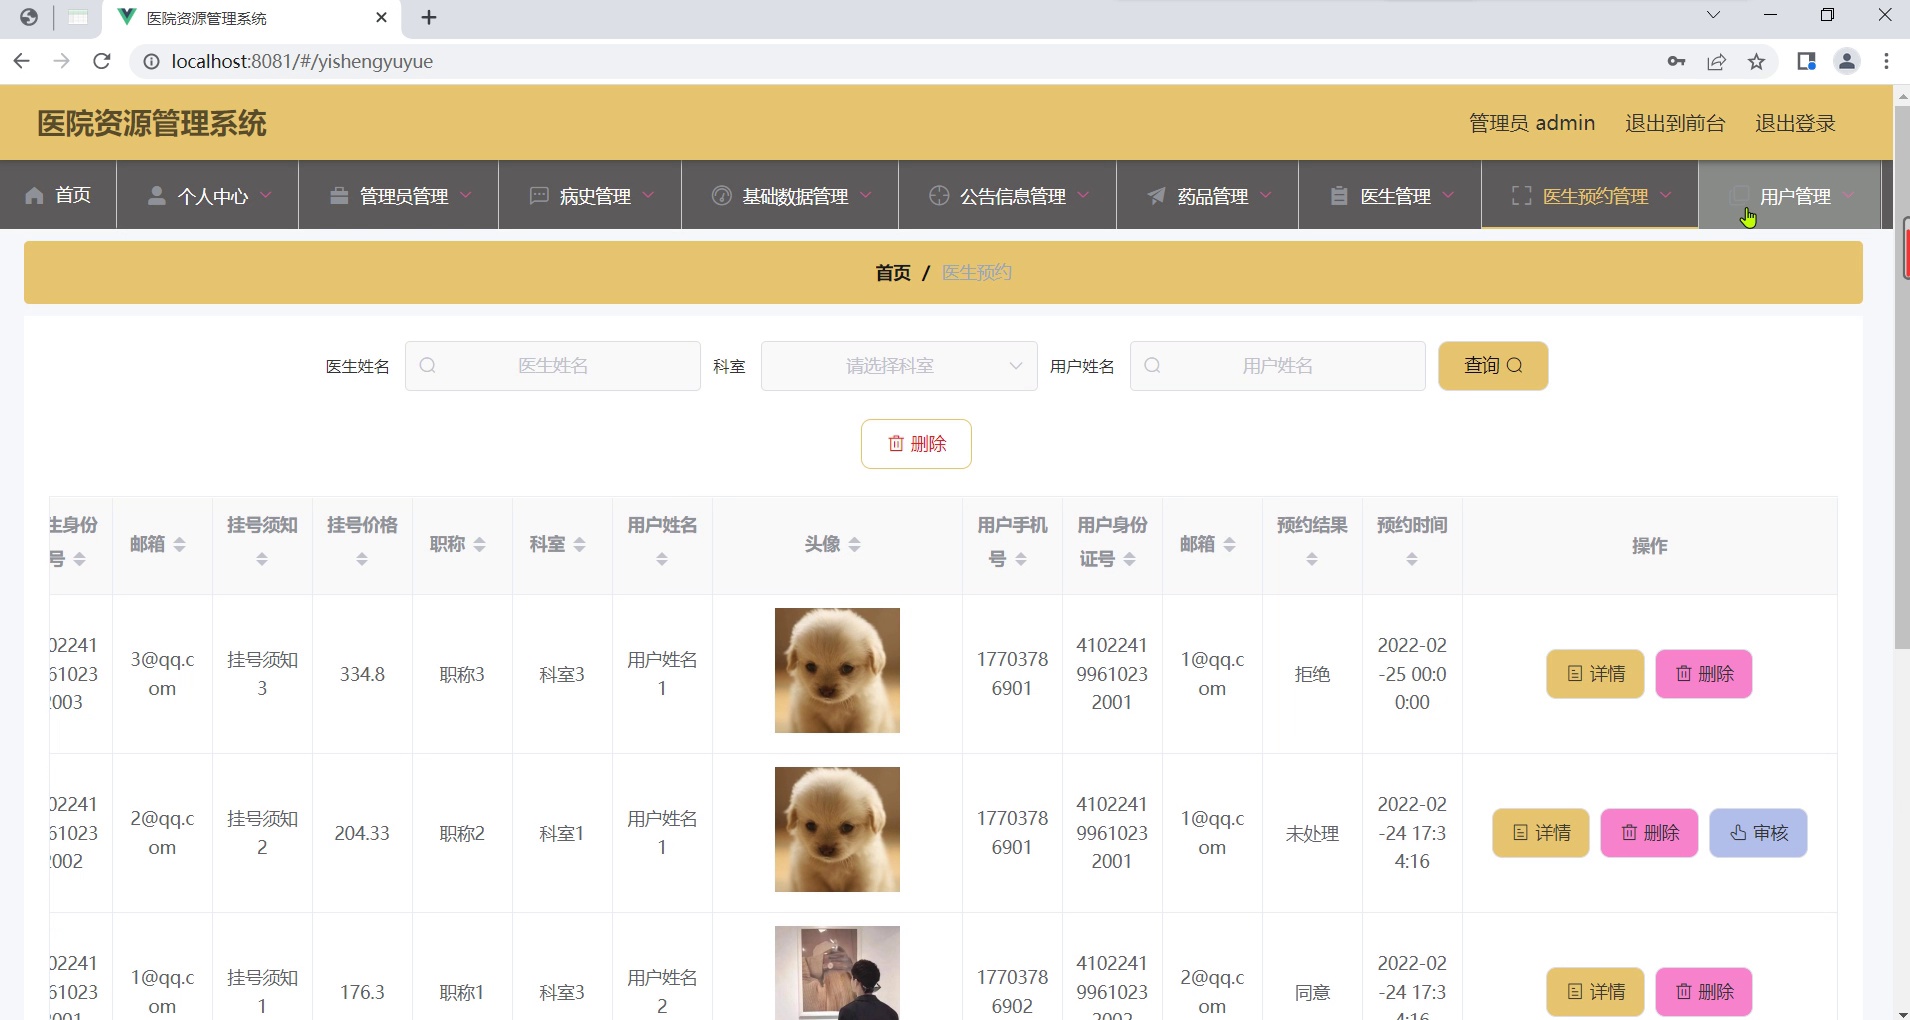Select the 病史管理 menu label
1910x1020 pixels.
tap(595, 196)
